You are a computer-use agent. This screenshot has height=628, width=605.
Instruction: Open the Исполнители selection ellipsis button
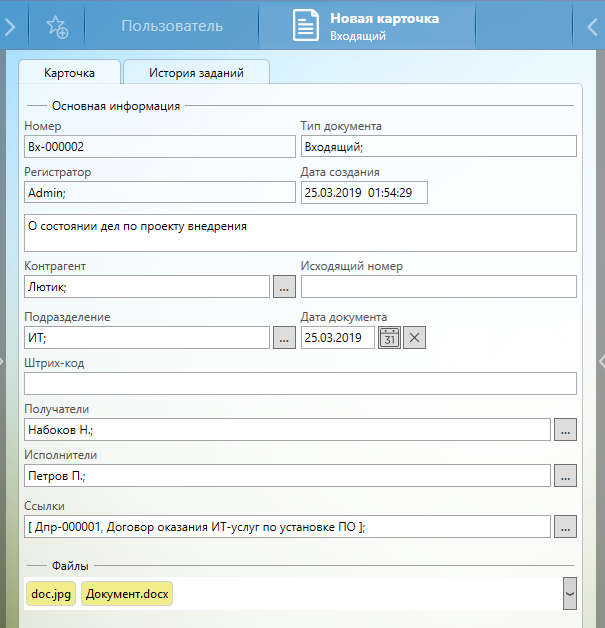566,476
